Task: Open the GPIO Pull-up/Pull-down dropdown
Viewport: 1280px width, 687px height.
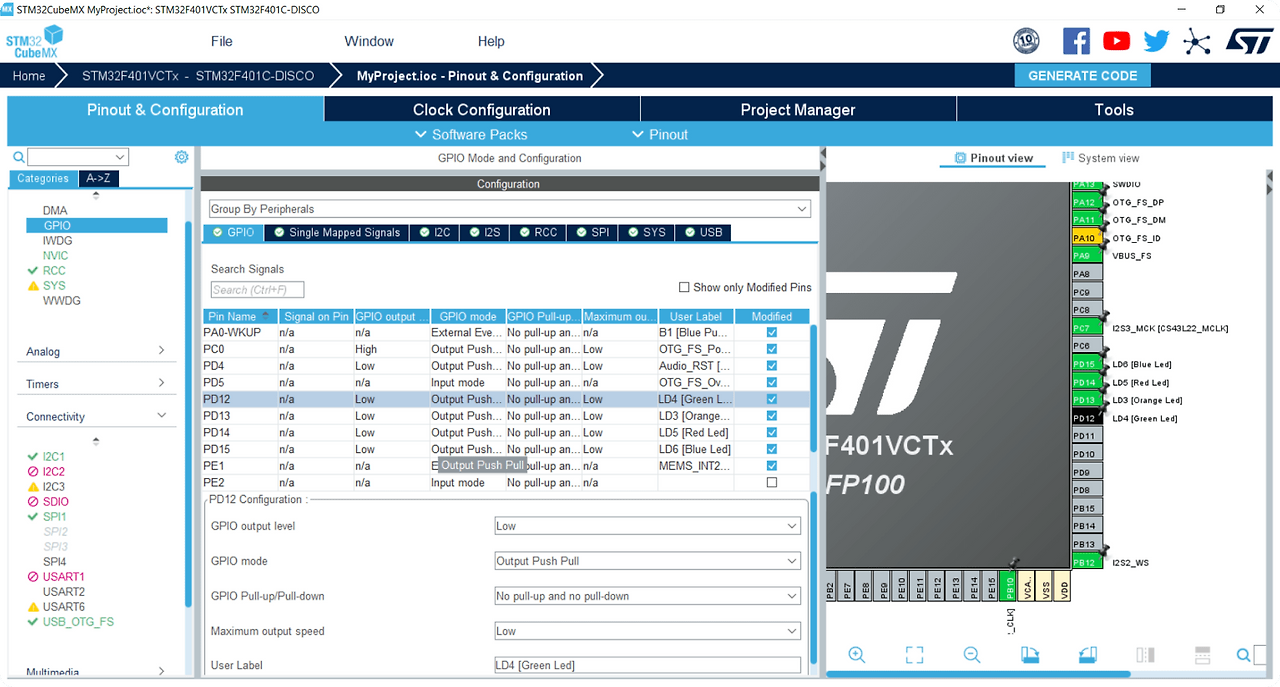Action: (648, 596)
